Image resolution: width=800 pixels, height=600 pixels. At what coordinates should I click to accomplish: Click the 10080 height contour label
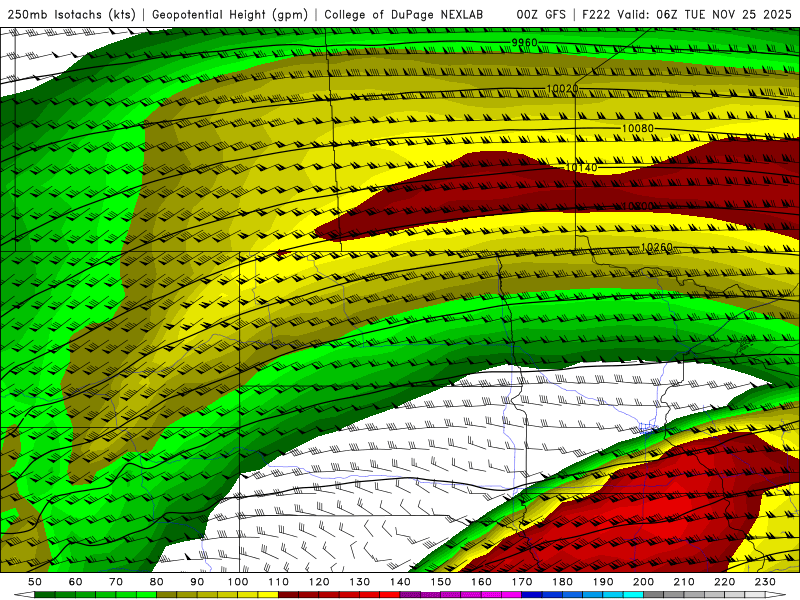point(638,128)
